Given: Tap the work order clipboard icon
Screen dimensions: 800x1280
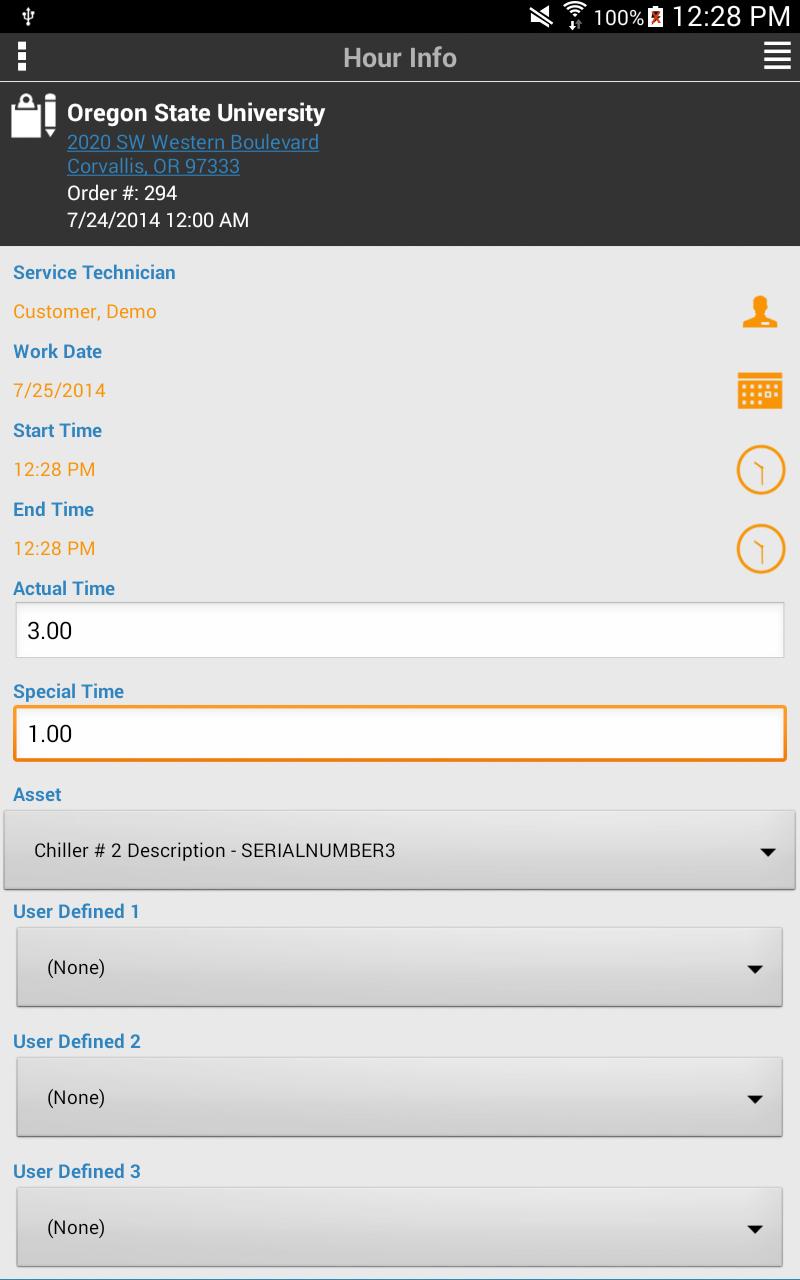Looking at the screenshot, I should tap(33, 115).
